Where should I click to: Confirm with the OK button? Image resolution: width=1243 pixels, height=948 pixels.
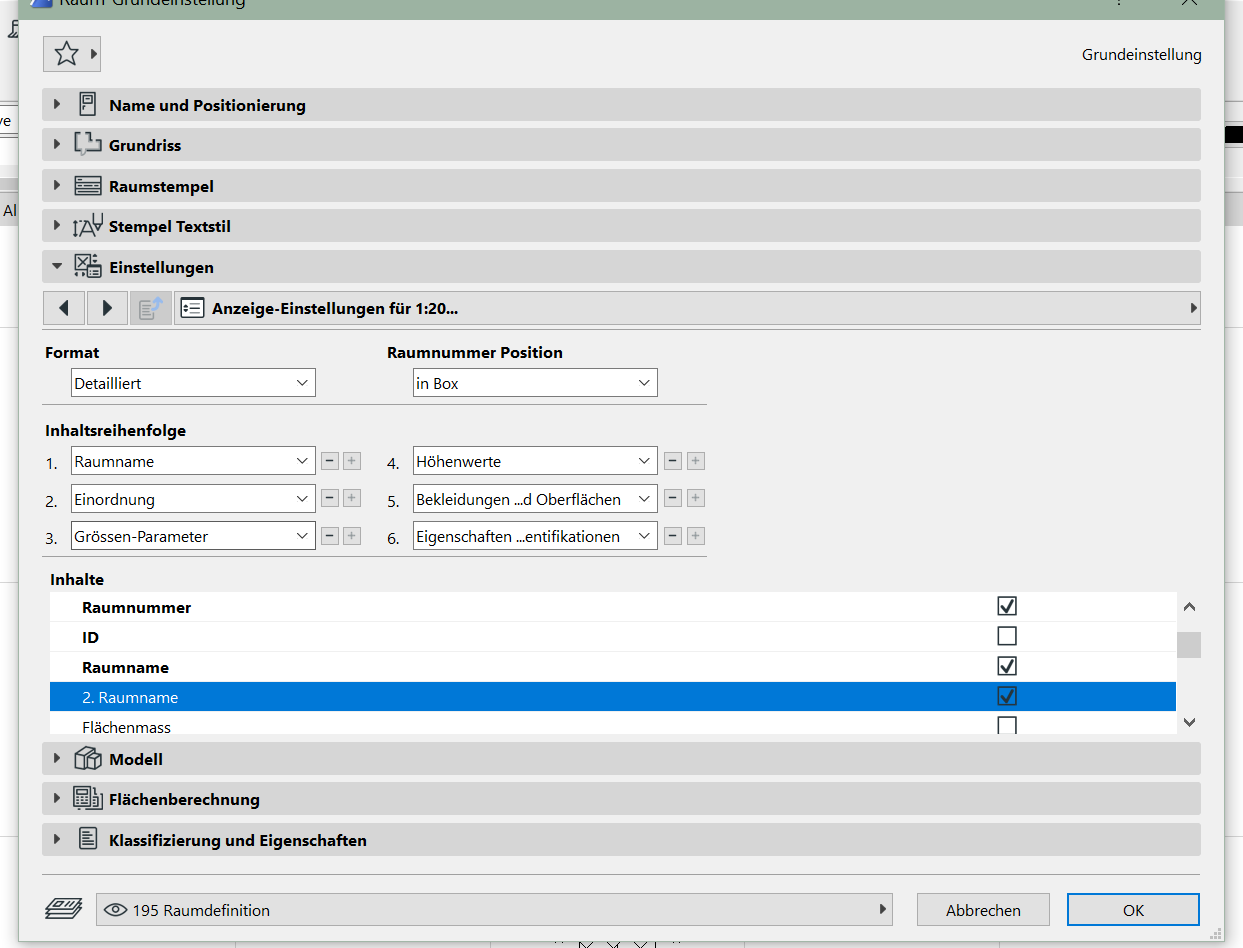click(x=1133, y=910)
